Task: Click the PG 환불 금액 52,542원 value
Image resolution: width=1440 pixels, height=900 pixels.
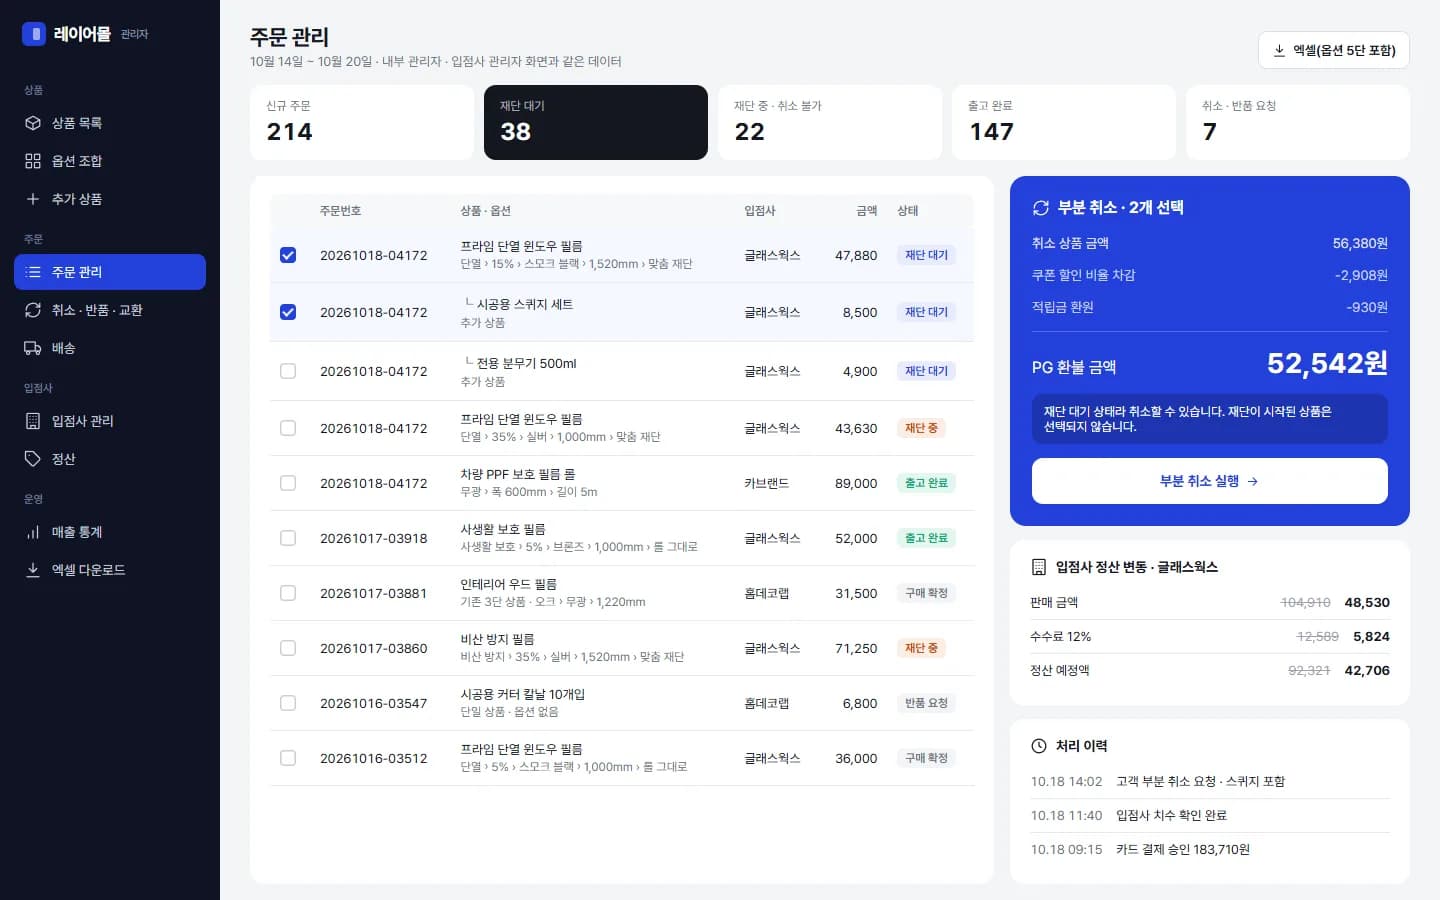Action: coord(1327,364)
